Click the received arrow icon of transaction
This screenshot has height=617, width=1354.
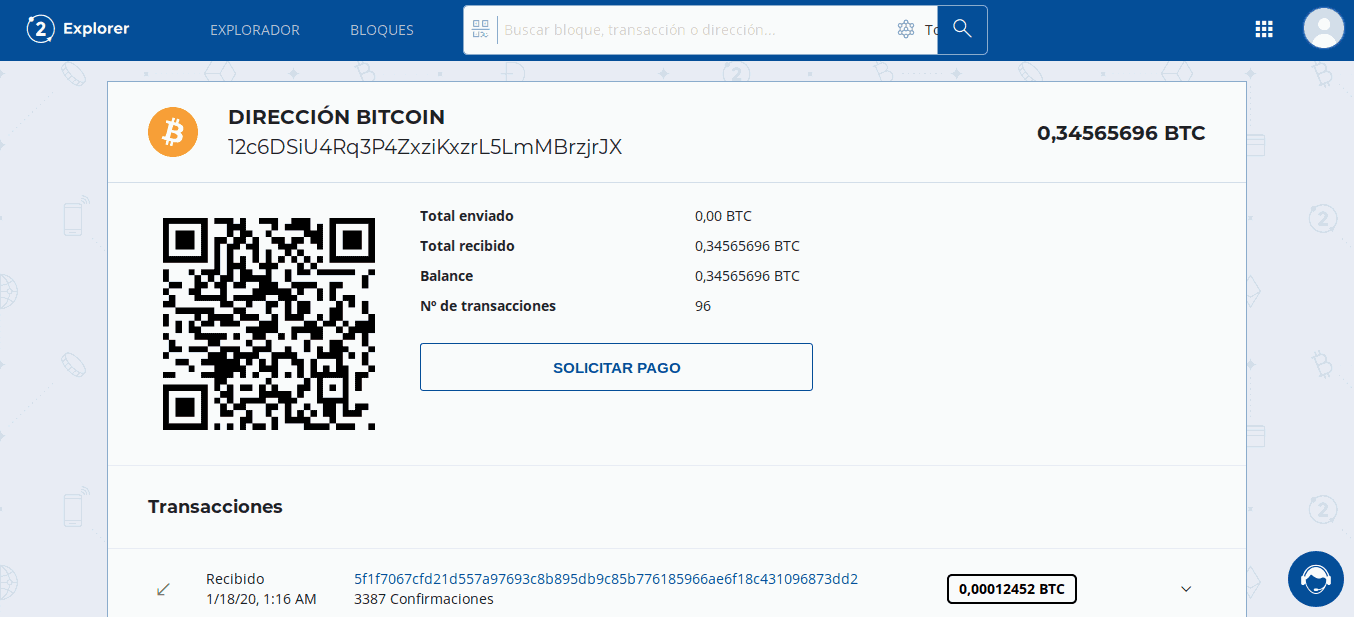point(164,590)
